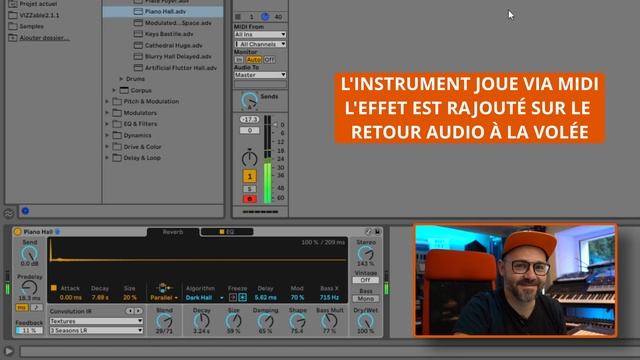Select Artificial Flutter Hall.adv preset
The image size is (640, 360).
tap(180, 68)
